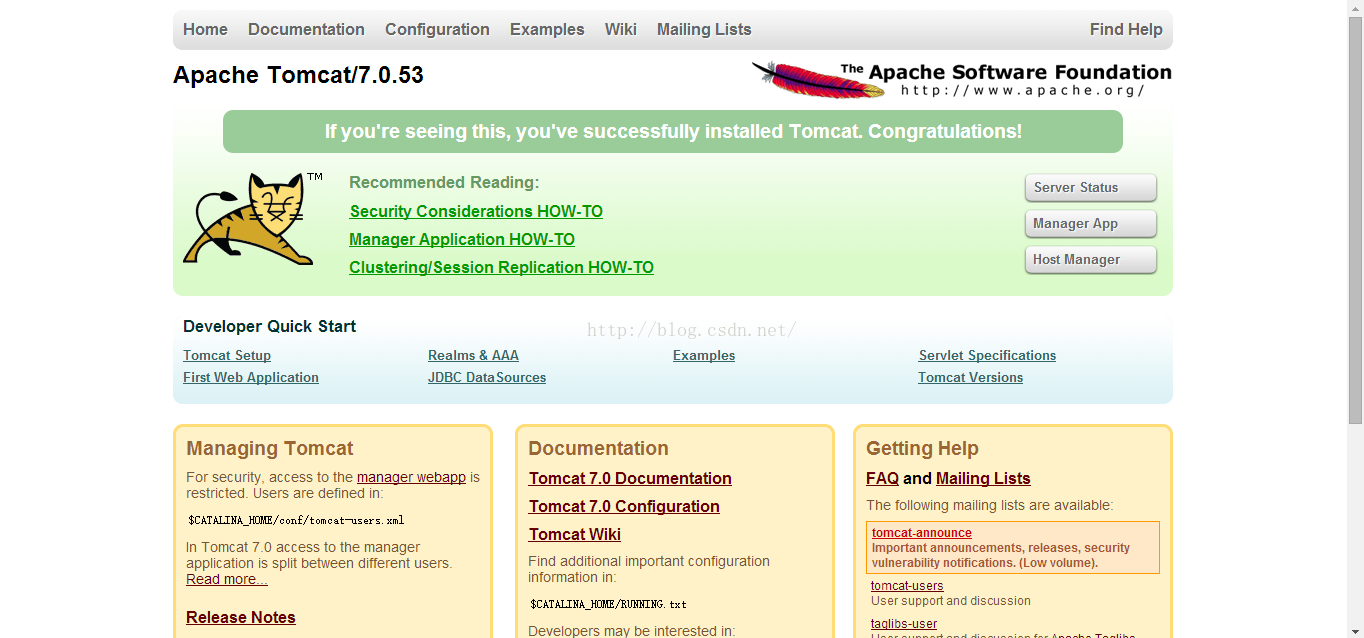The width and height of the screenshot is (1364, 638).
Task: Open Security Considerations HOW-TO link
Action: coord(476,211)
